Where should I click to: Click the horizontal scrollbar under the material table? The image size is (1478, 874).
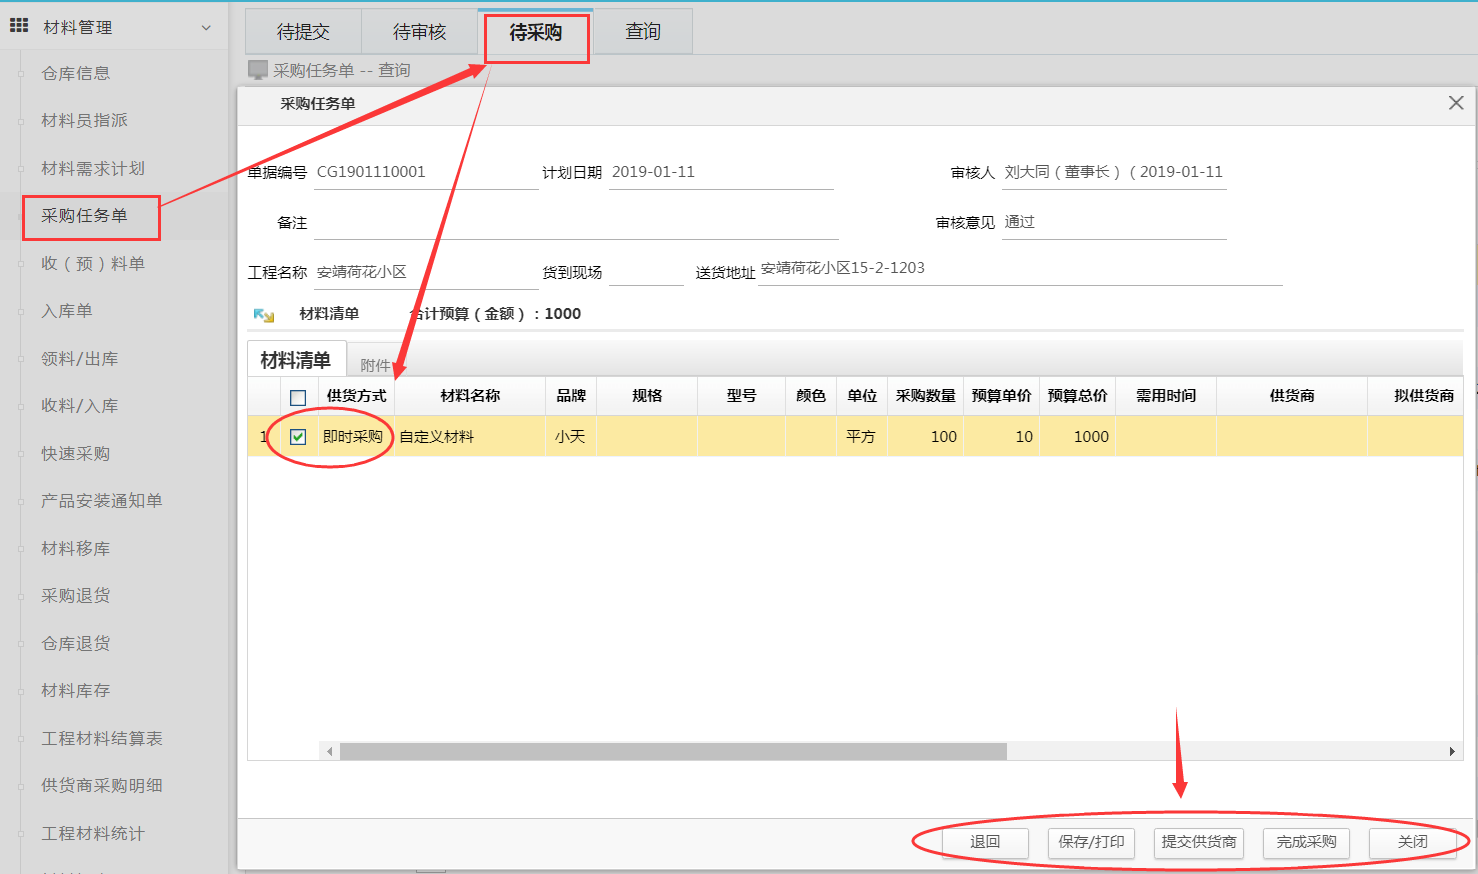pyautogui.click(x=672, y=751)
